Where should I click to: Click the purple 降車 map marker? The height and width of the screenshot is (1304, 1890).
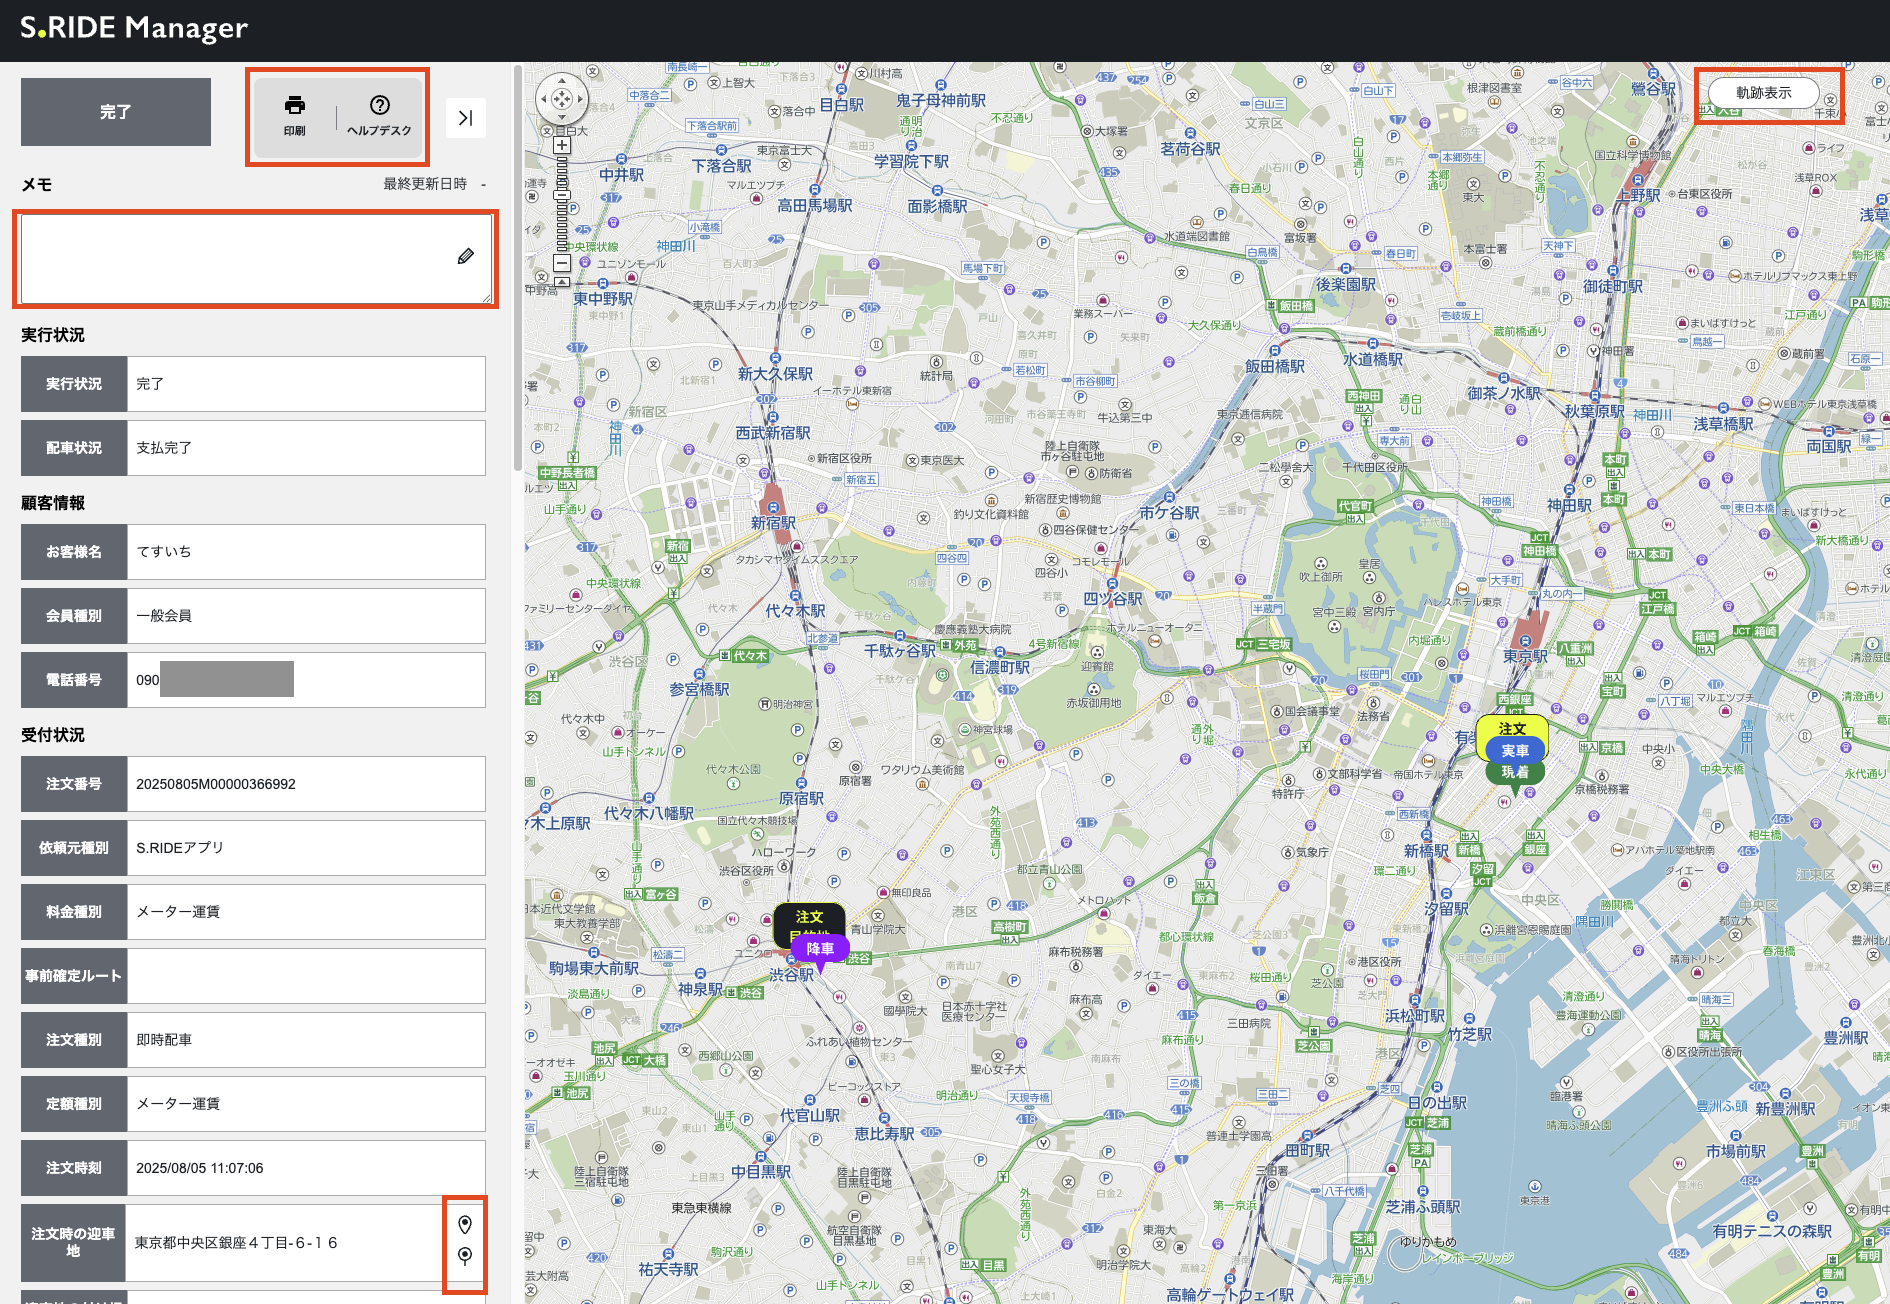[820, 949]
